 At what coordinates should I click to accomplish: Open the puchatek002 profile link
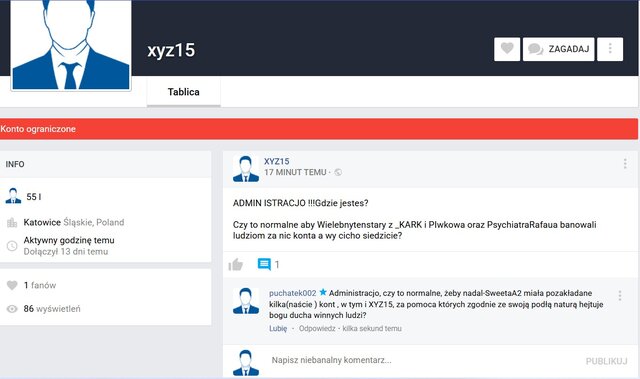click(x=292, y=293)
